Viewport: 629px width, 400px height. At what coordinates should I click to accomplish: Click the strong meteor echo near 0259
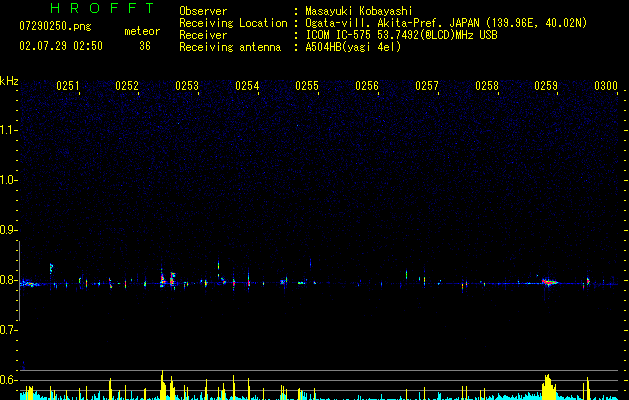pyautogui.click(x=550, y=282)
